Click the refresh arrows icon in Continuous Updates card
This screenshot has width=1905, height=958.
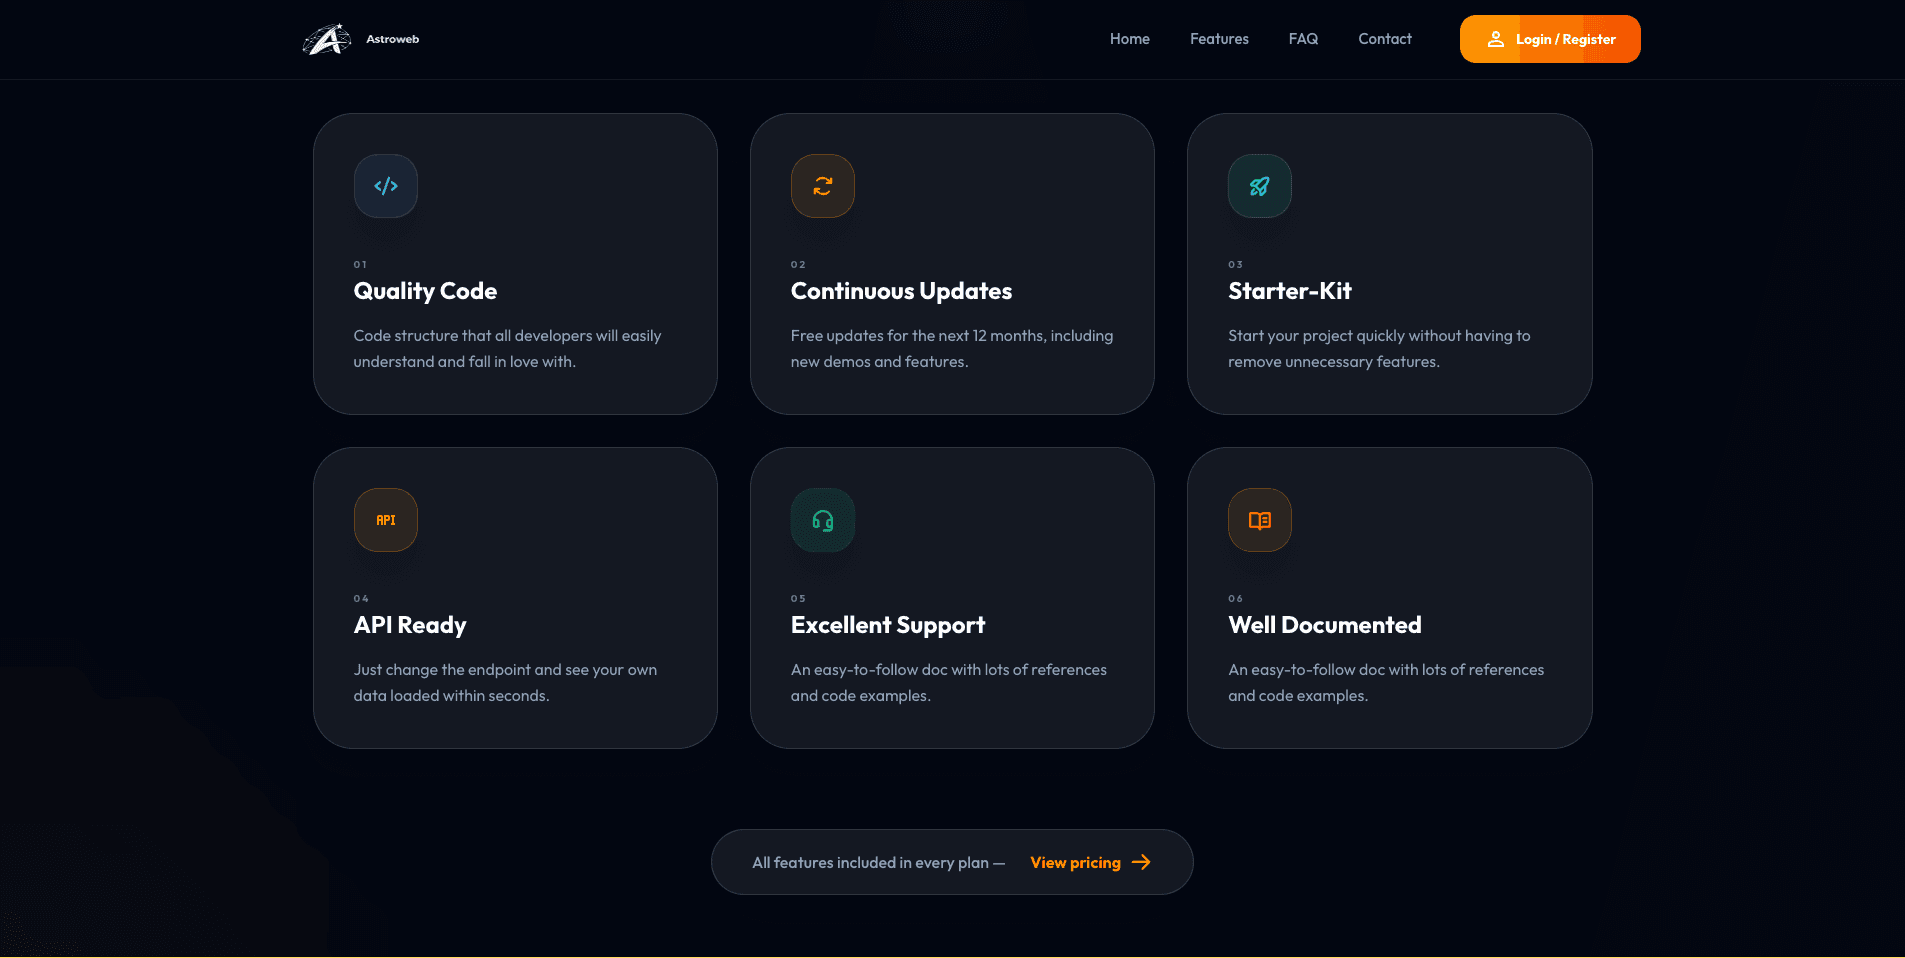pyautogui.click(x=823, y=186)
